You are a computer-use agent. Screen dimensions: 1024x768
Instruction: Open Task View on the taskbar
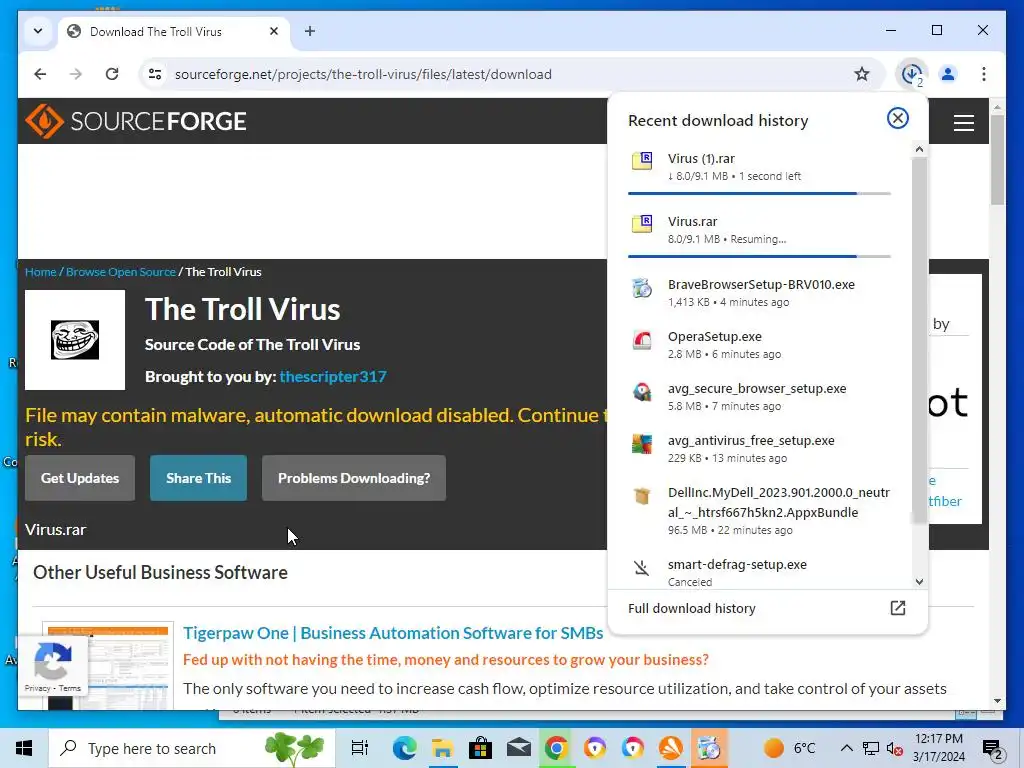[360, 748]
